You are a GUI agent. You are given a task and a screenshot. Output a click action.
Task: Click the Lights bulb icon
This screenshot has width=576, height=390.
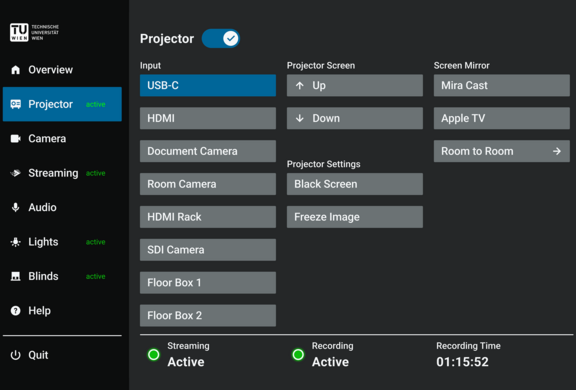[15, 242]
